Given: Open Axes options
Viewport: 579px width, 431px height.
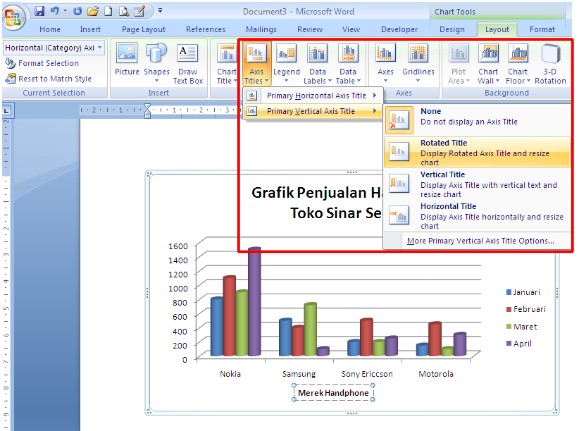Looking at the screenshot, I should coord(385,63).
